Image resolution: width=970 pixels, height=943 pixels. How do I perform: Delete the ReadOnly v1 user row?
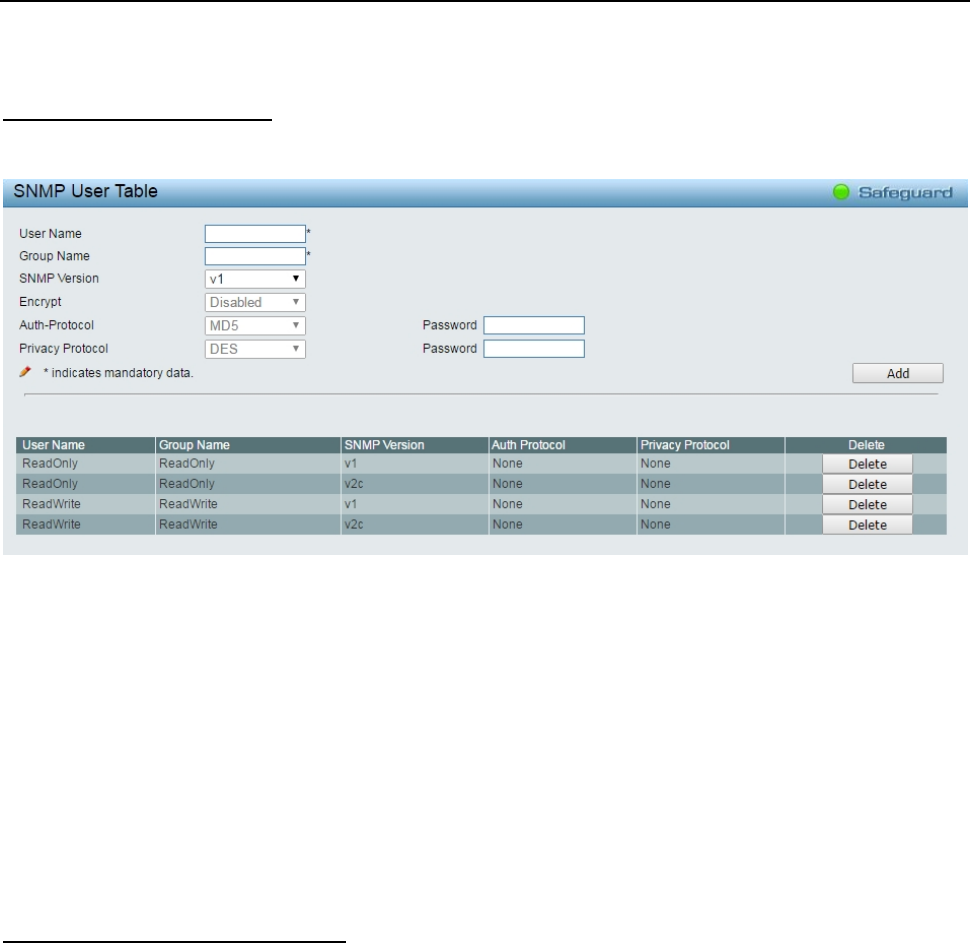[x=867, y=464]
